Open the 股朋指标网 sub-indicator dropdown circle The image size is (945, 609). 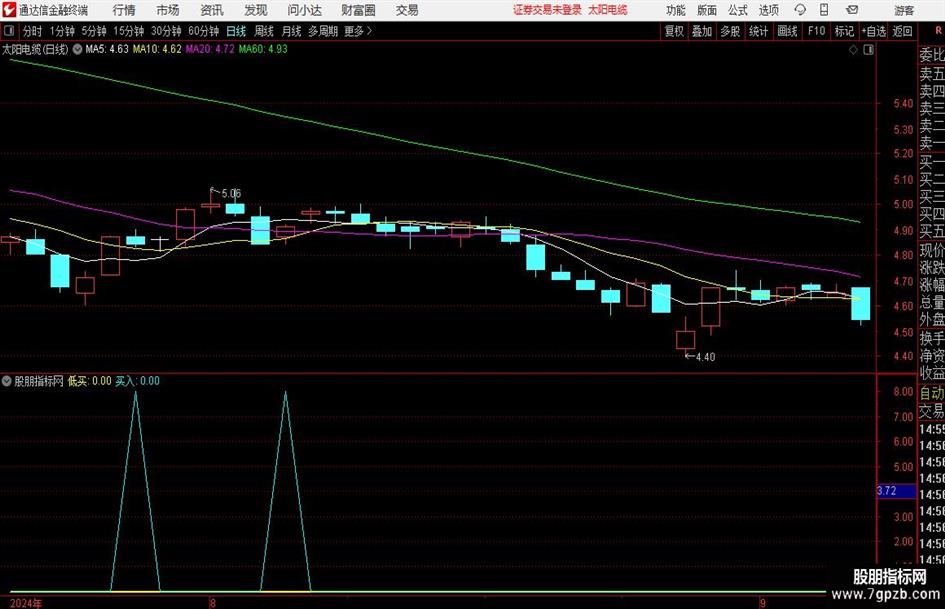point(7,381)
